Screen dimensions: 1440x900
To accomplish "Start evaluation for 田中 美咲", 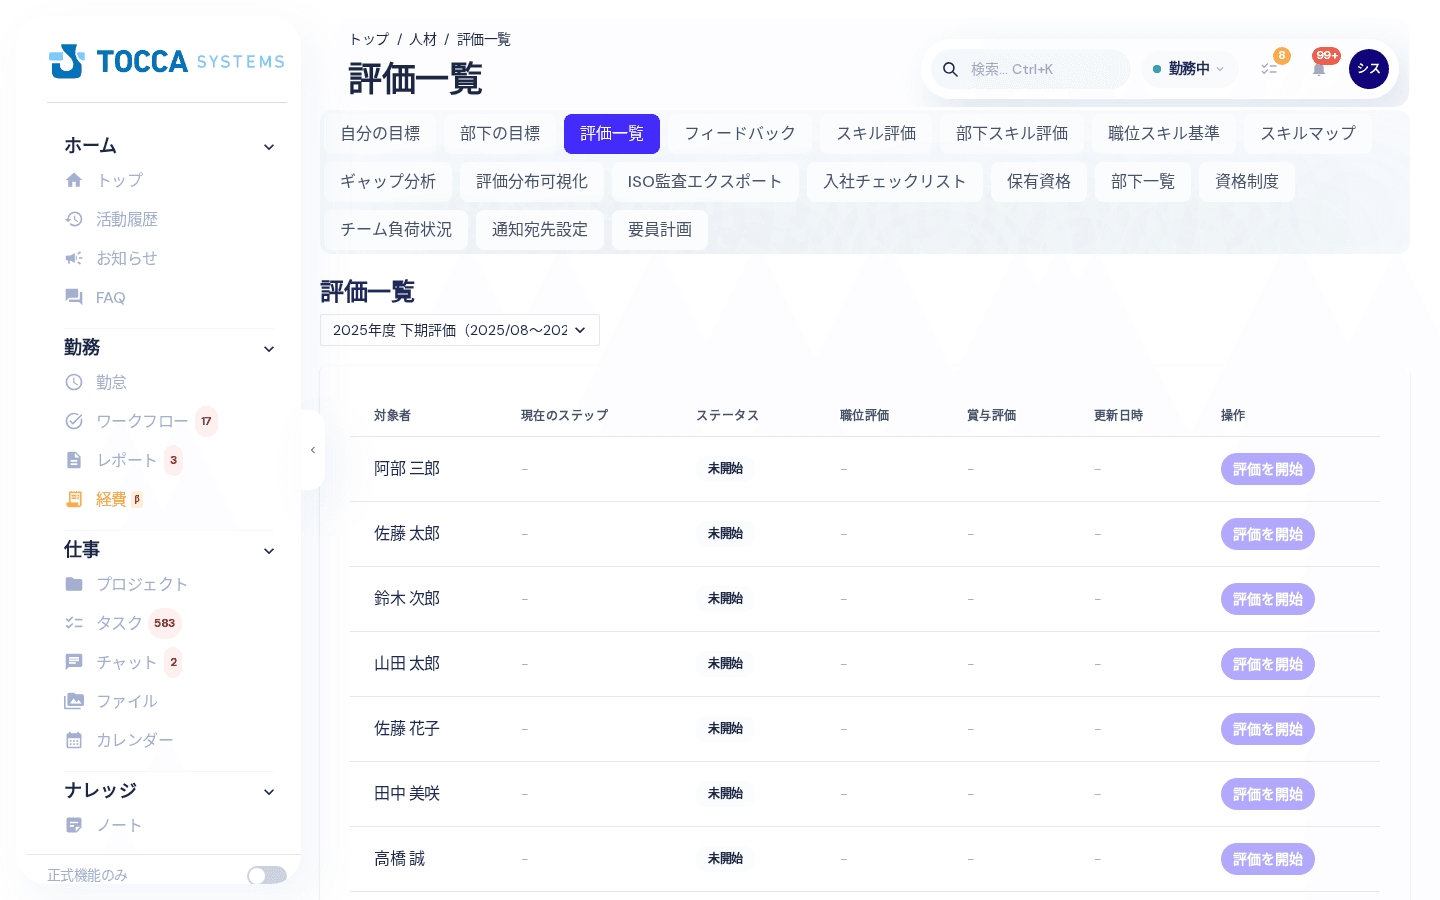I will [x=1268, y=794].
